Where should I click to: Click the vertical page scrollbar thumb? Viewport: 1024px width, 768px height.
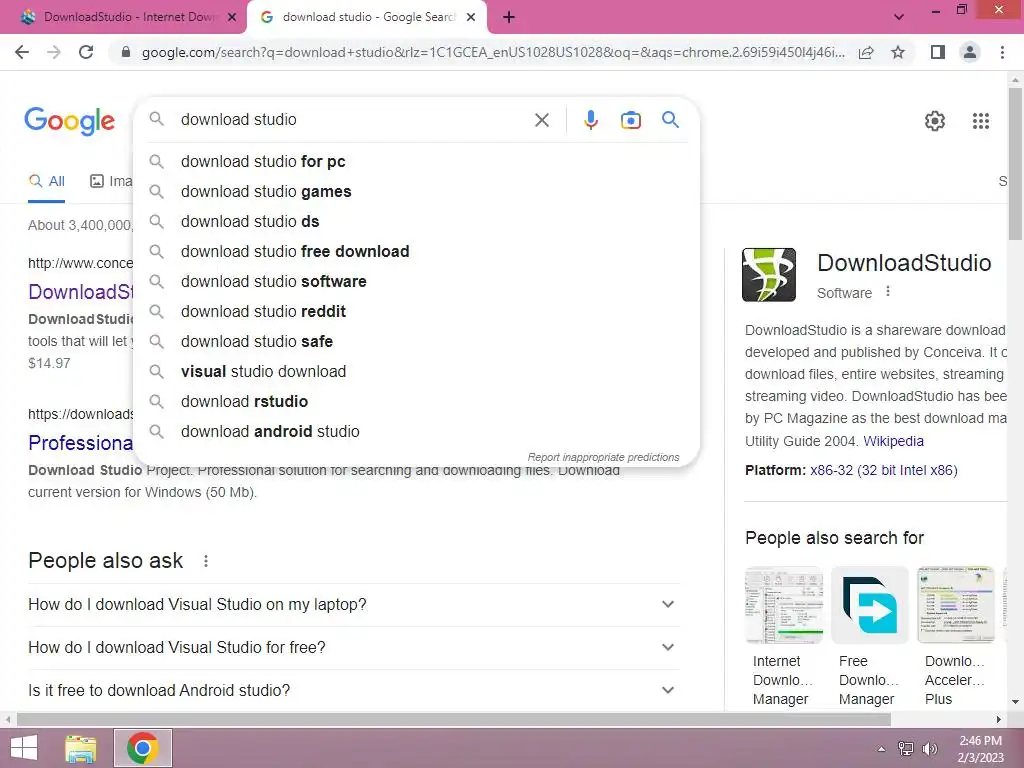(x=1015, y=163)
